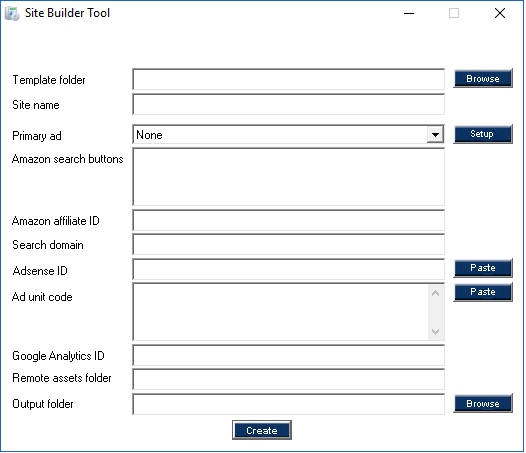This screenshot has height=453, width=526.
Task: Focus the Search domain input field
Action: [x=288, y=245]
